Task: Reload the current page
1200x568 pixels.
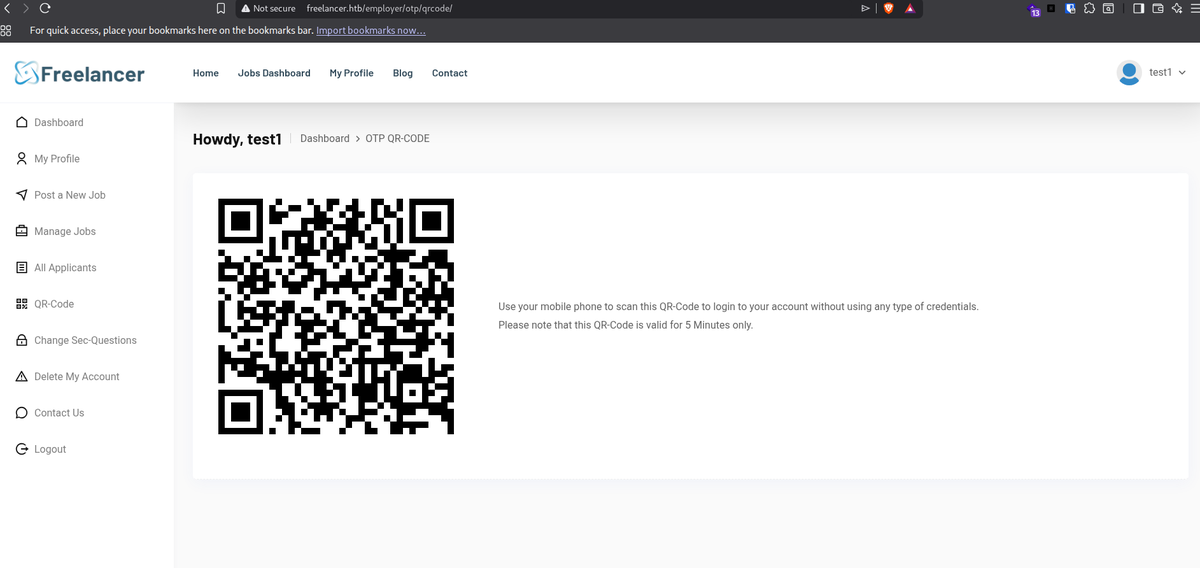Action: [45, 8]
